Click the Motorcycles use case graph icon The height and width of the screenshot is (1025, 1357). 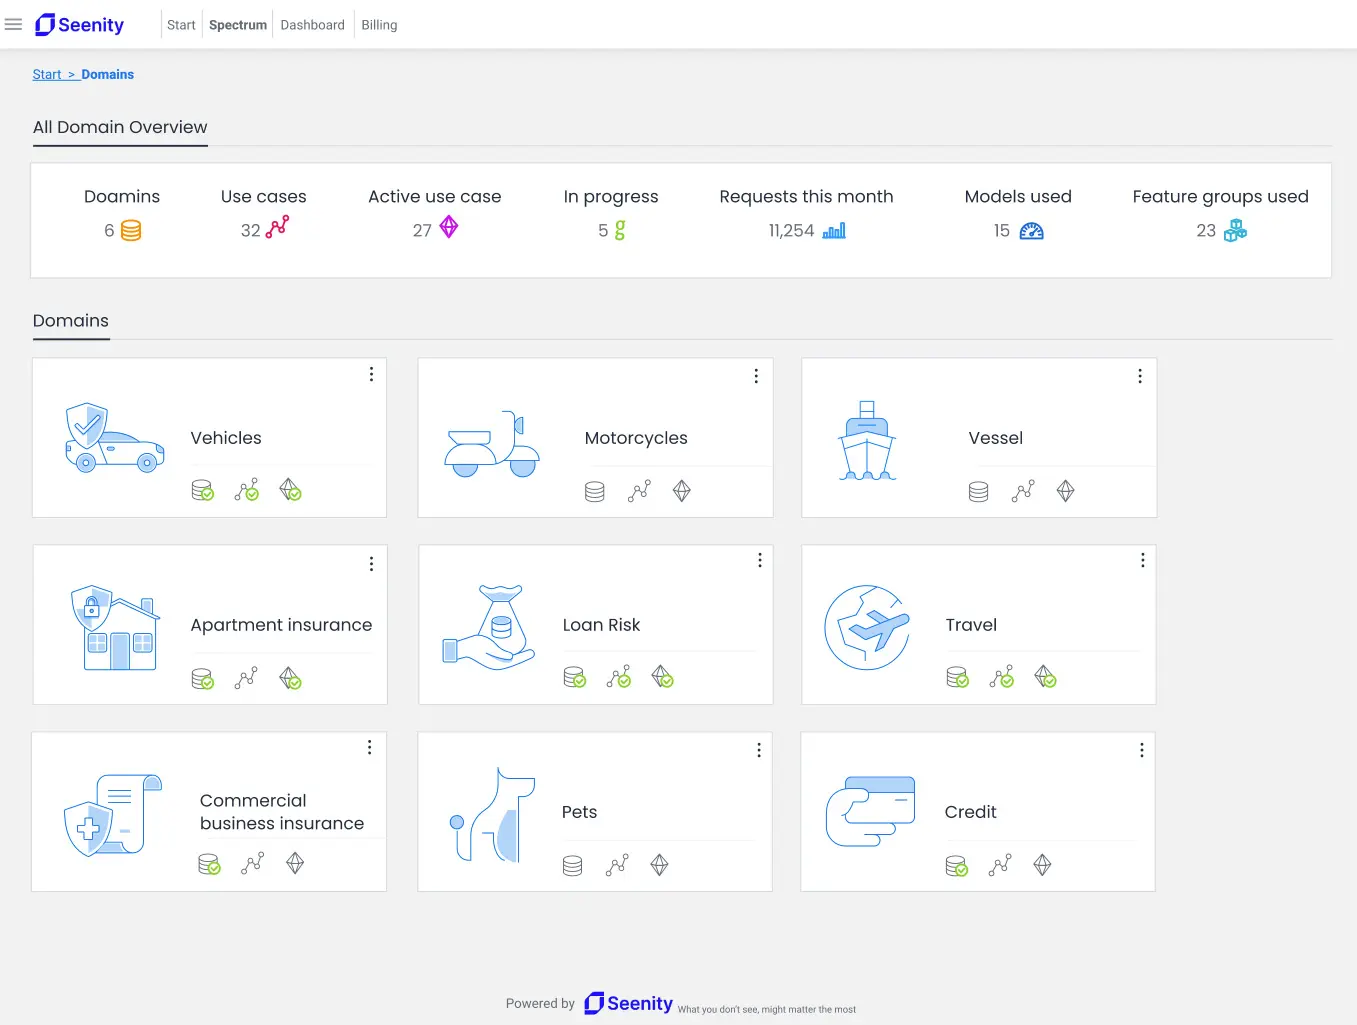[639, 491]
